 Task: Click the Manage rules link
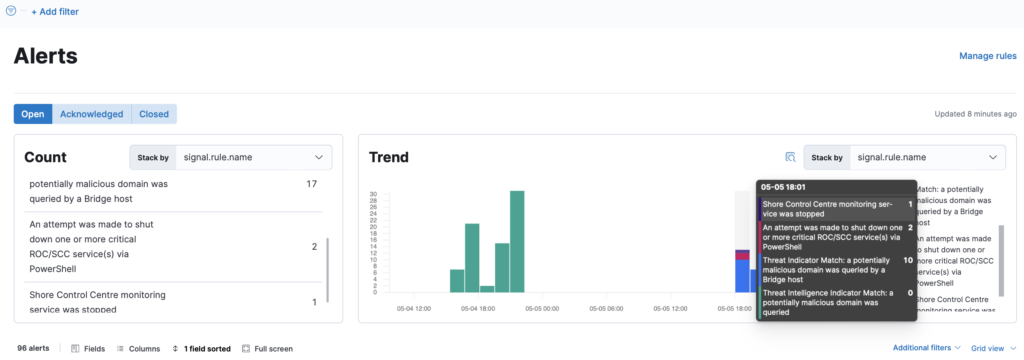coord(987,56)
